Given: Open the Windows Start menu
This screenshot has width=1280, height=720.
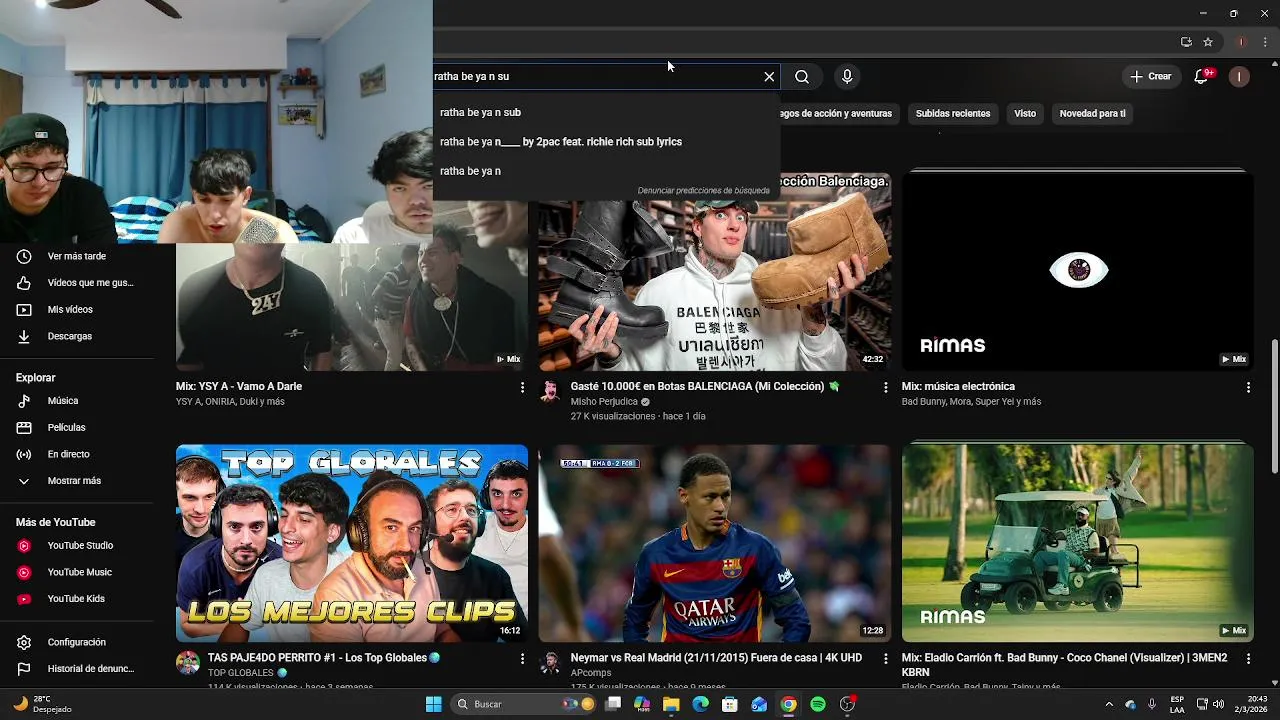Looking at the screenshot, I should 433,704.
